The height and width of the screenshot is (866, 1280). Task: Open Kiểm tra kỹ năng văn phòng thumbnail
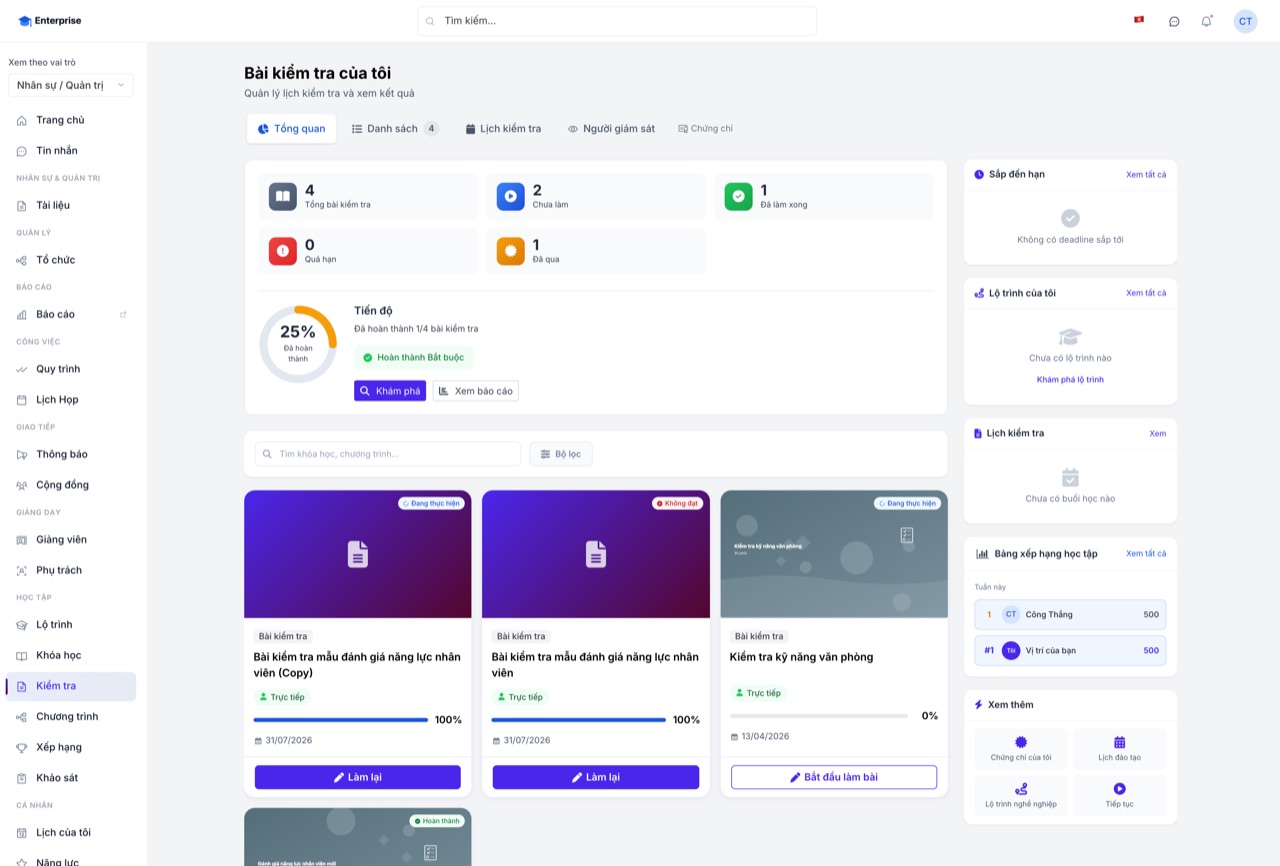click(x=834, y=554)
